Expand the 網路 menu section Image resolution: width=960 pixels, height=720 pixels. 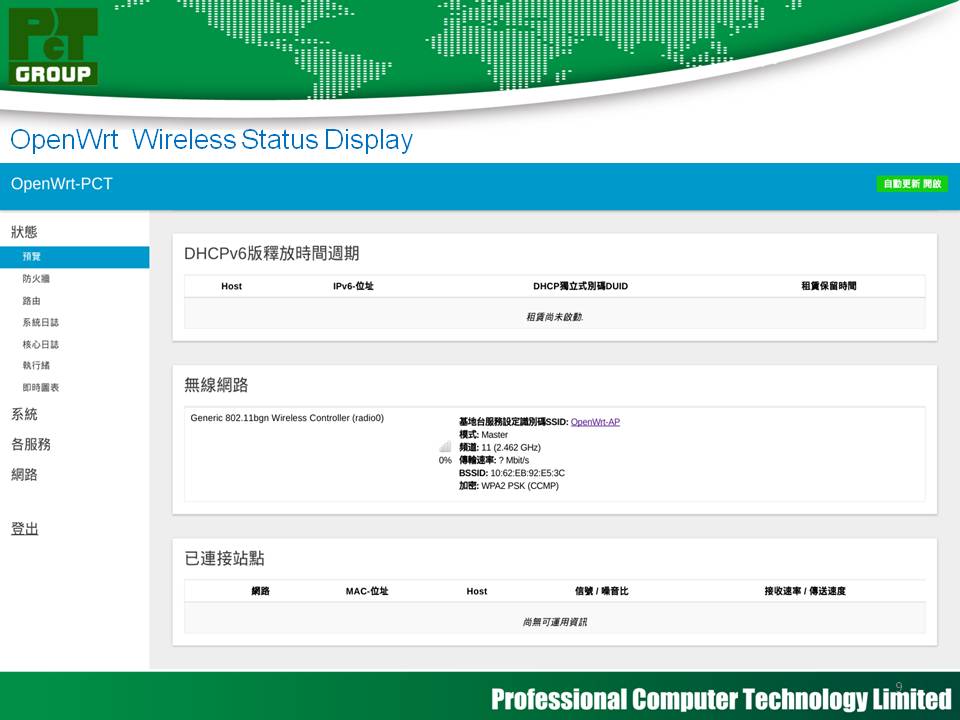coord(24,474)
